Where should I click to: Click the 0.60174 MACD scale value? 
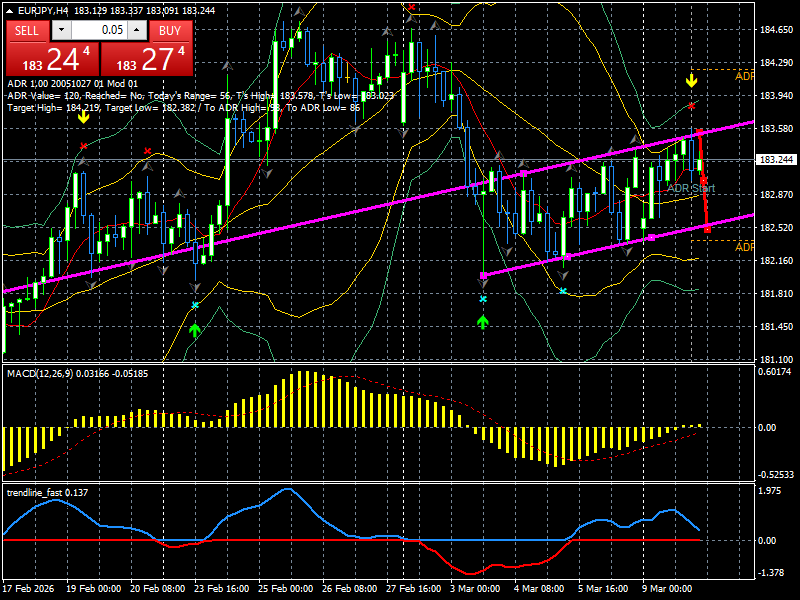(774, 371)
